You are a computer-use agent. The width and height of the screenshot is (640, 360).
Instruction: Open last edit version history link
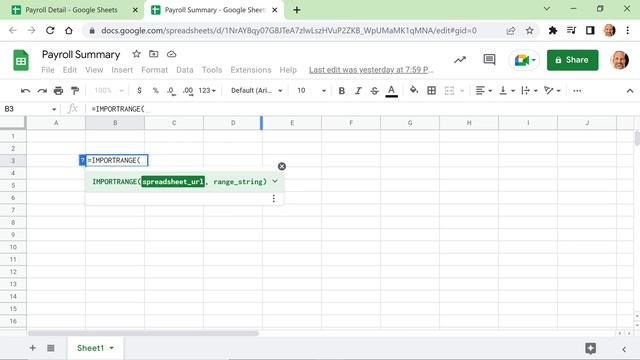[371, 70]
